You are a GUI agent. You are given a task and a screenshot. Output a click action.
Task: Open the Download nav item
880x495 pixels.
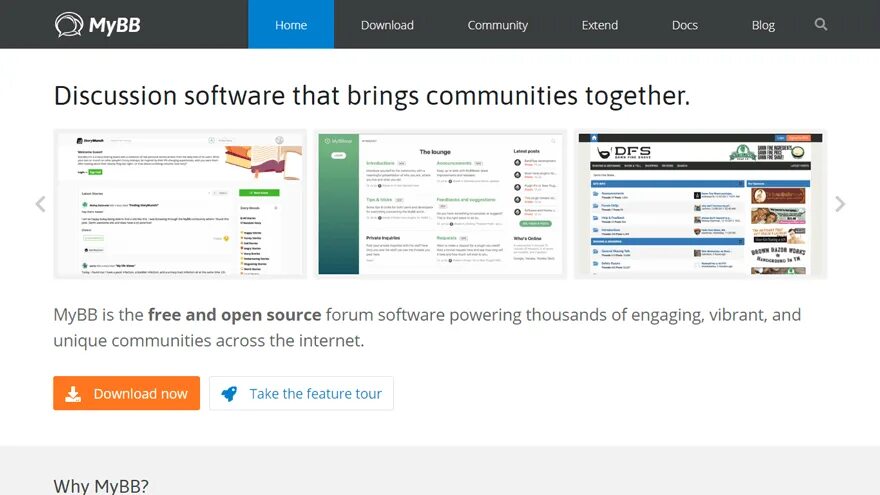[387, 25]
